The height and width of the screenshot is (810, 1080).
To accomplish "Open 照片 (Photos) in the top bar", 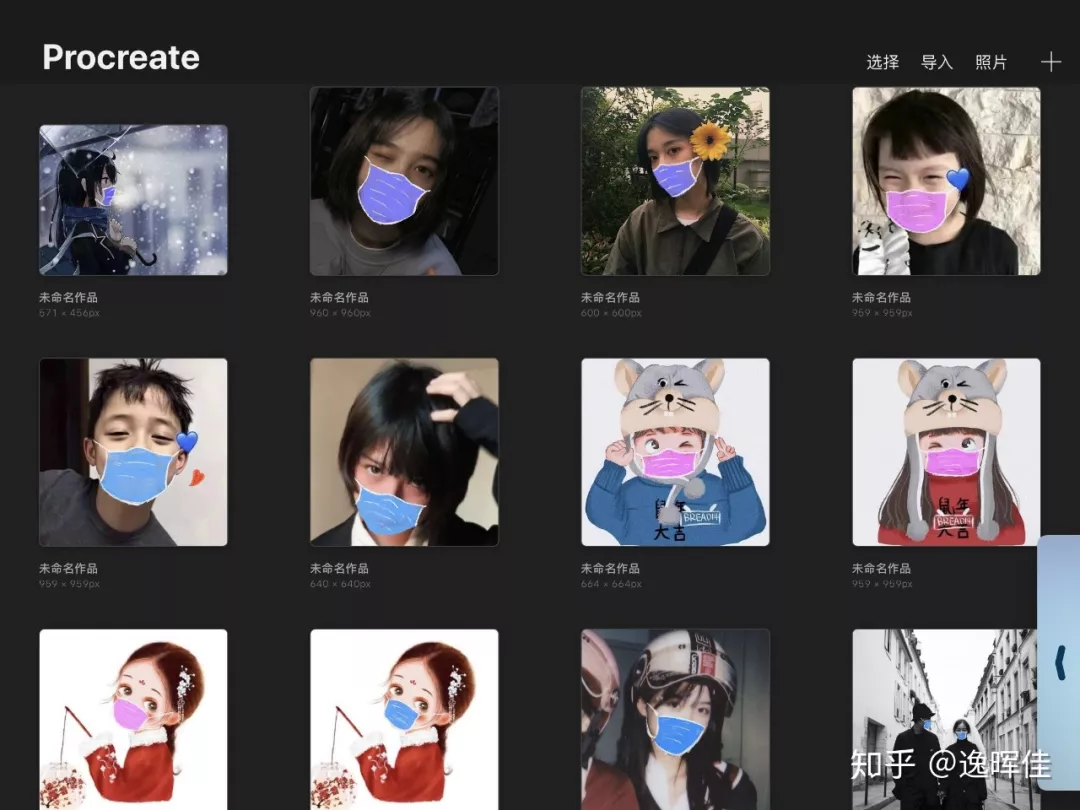I will pyautogui.click(x=991, y=62).
